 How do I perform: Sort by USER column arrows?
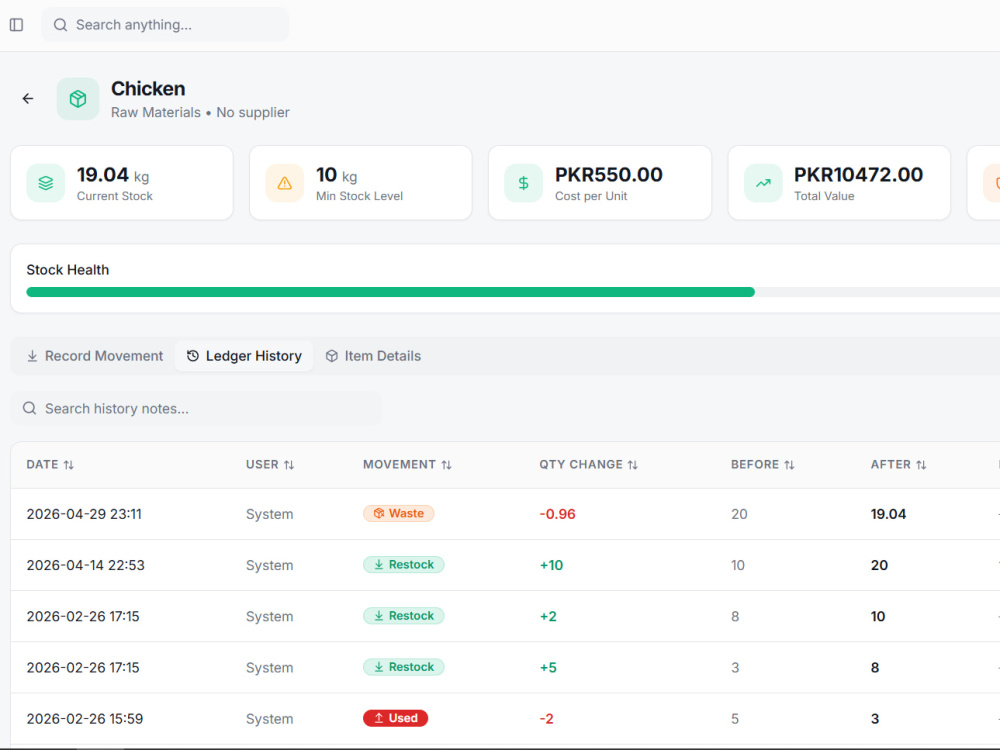(289, 465)
